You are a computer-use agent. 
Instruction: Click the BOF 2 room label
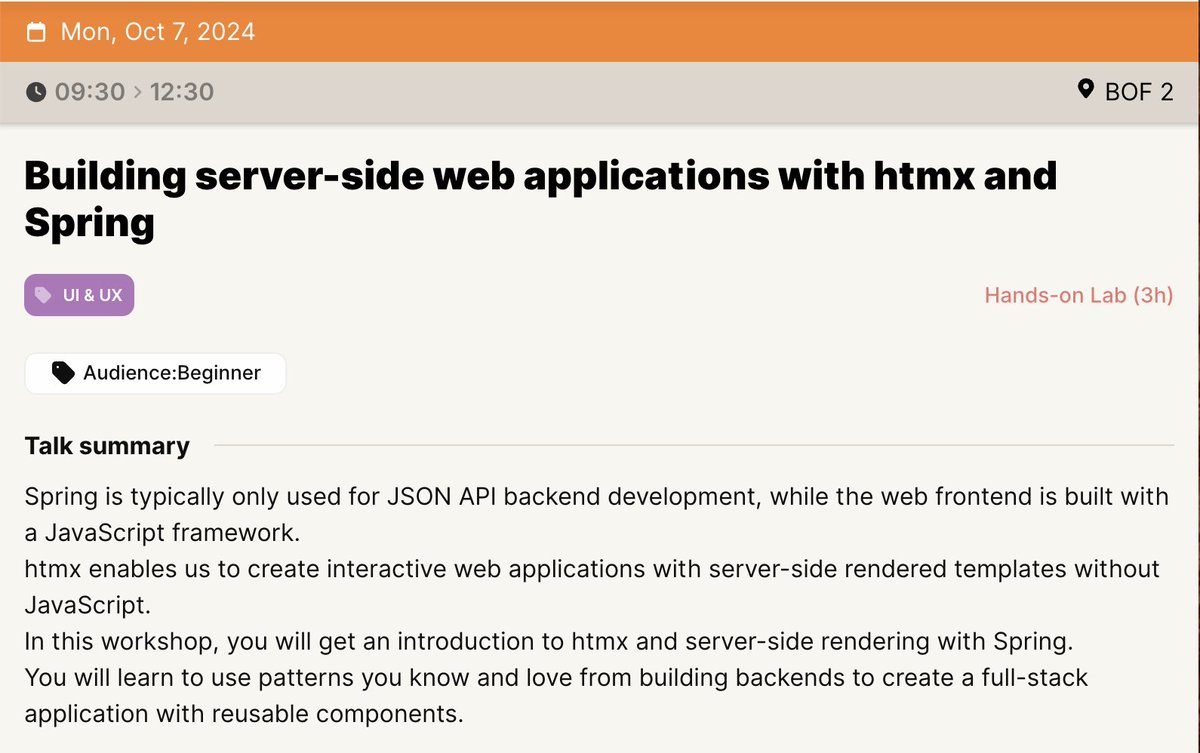tap(1139, 92)
